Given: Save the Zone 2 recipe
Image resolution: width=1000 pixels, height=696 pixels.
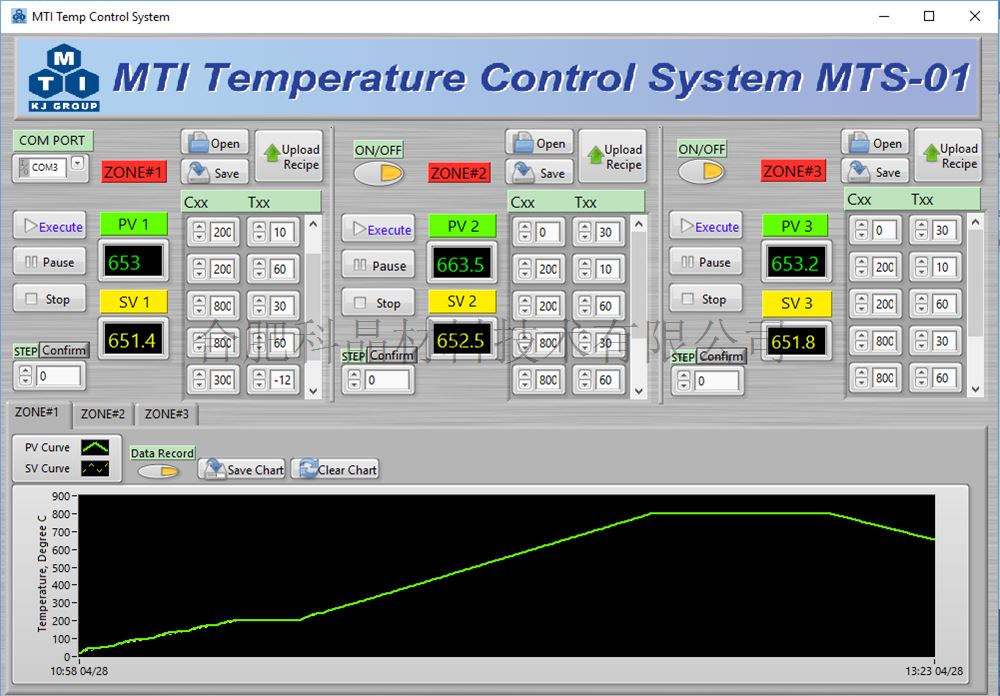Looking at the screenshot, I should (x=539, y=172).
